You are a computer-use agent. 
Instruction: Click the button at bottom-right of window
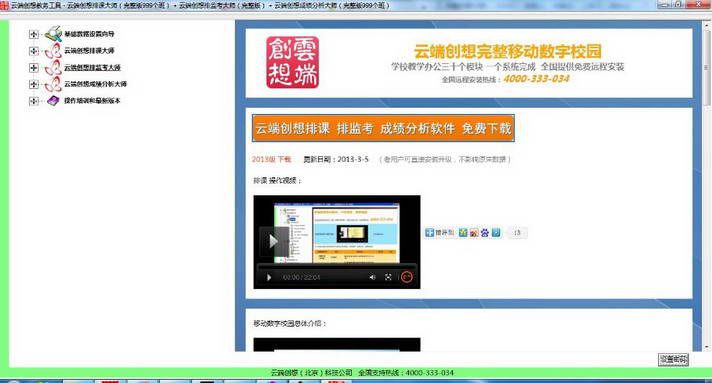tap(673, 359)
